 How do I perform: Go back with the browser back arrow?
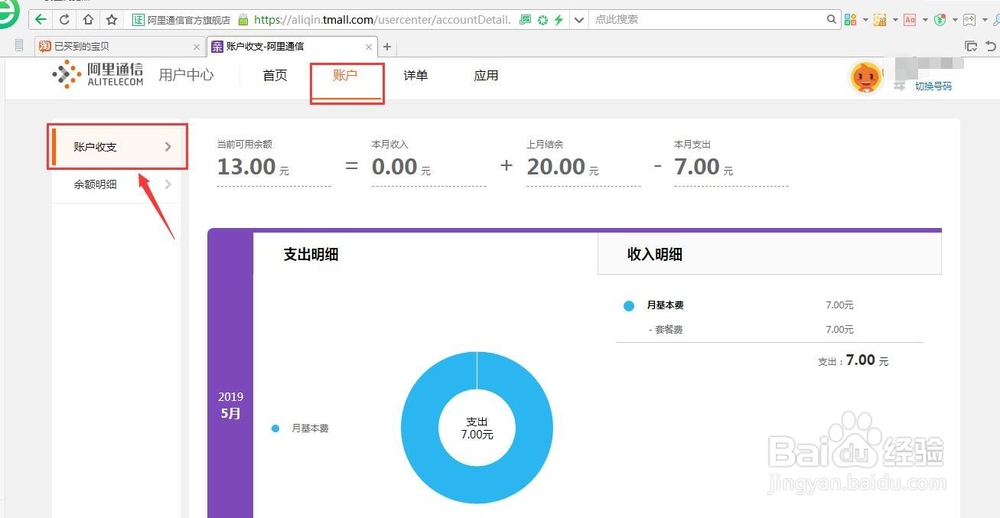[x=41, y=20]
